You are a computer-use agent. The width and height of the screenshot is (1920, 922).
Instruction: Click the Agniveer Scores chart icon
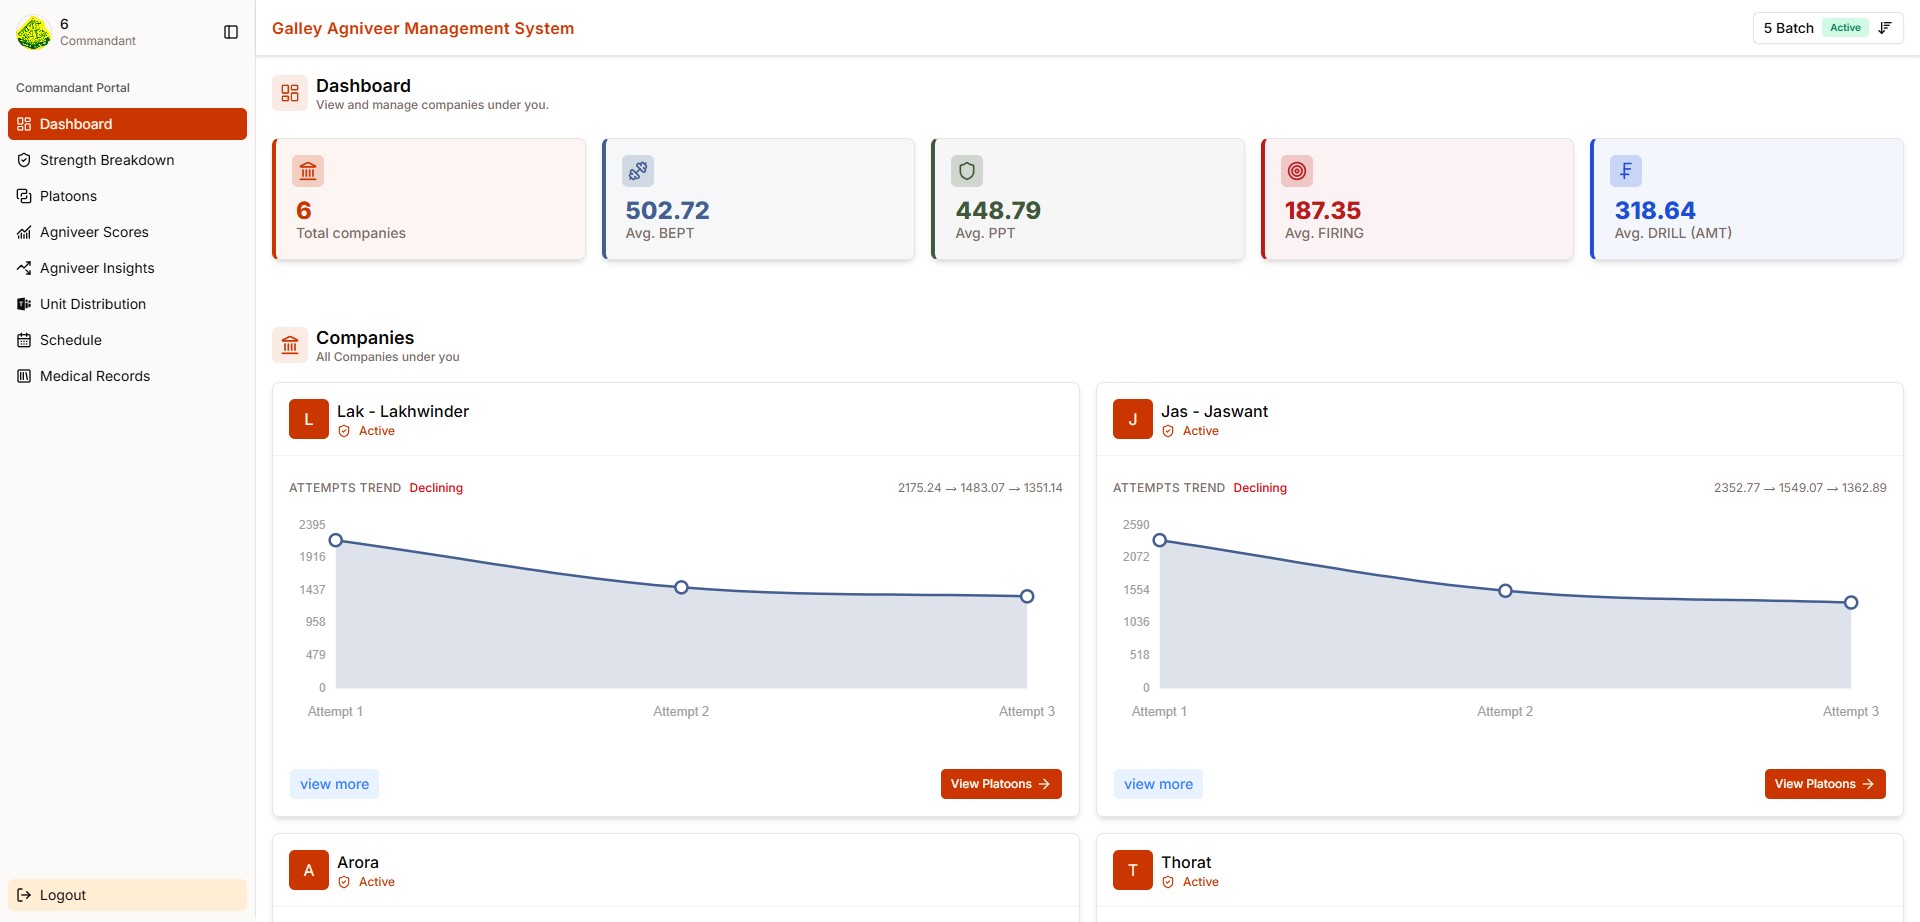pyautogui.click(x=24, y=232)
